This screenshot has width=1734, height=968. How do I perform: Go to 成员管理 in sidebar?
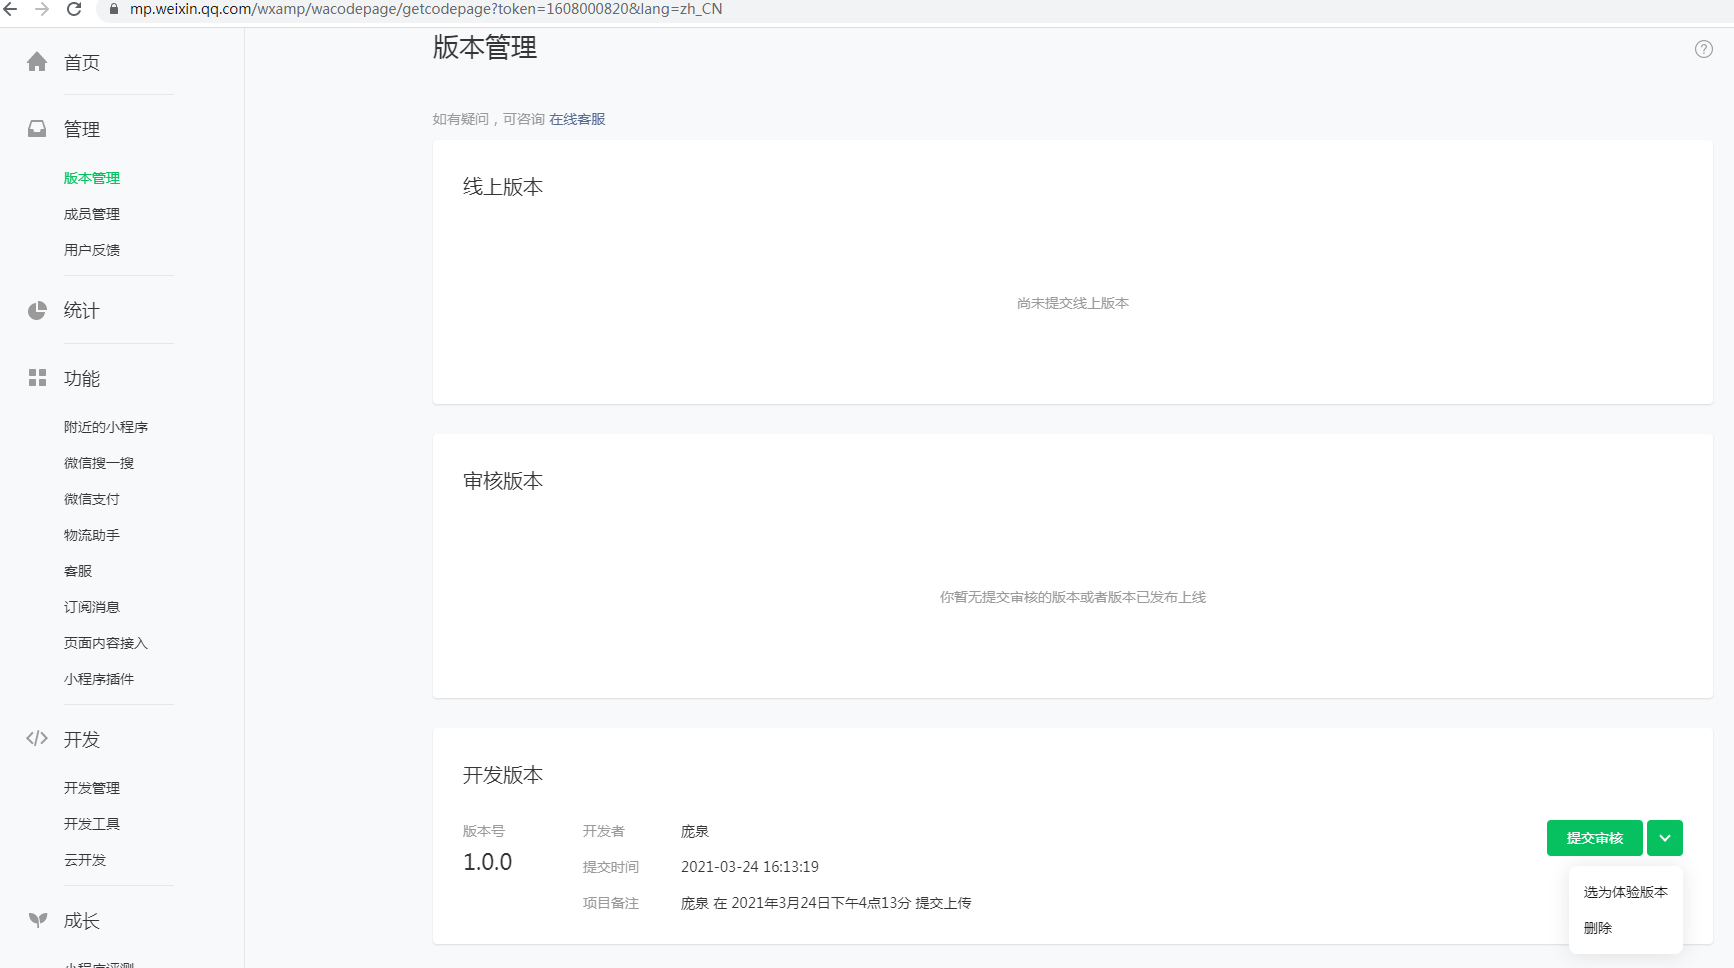point(92,214)
